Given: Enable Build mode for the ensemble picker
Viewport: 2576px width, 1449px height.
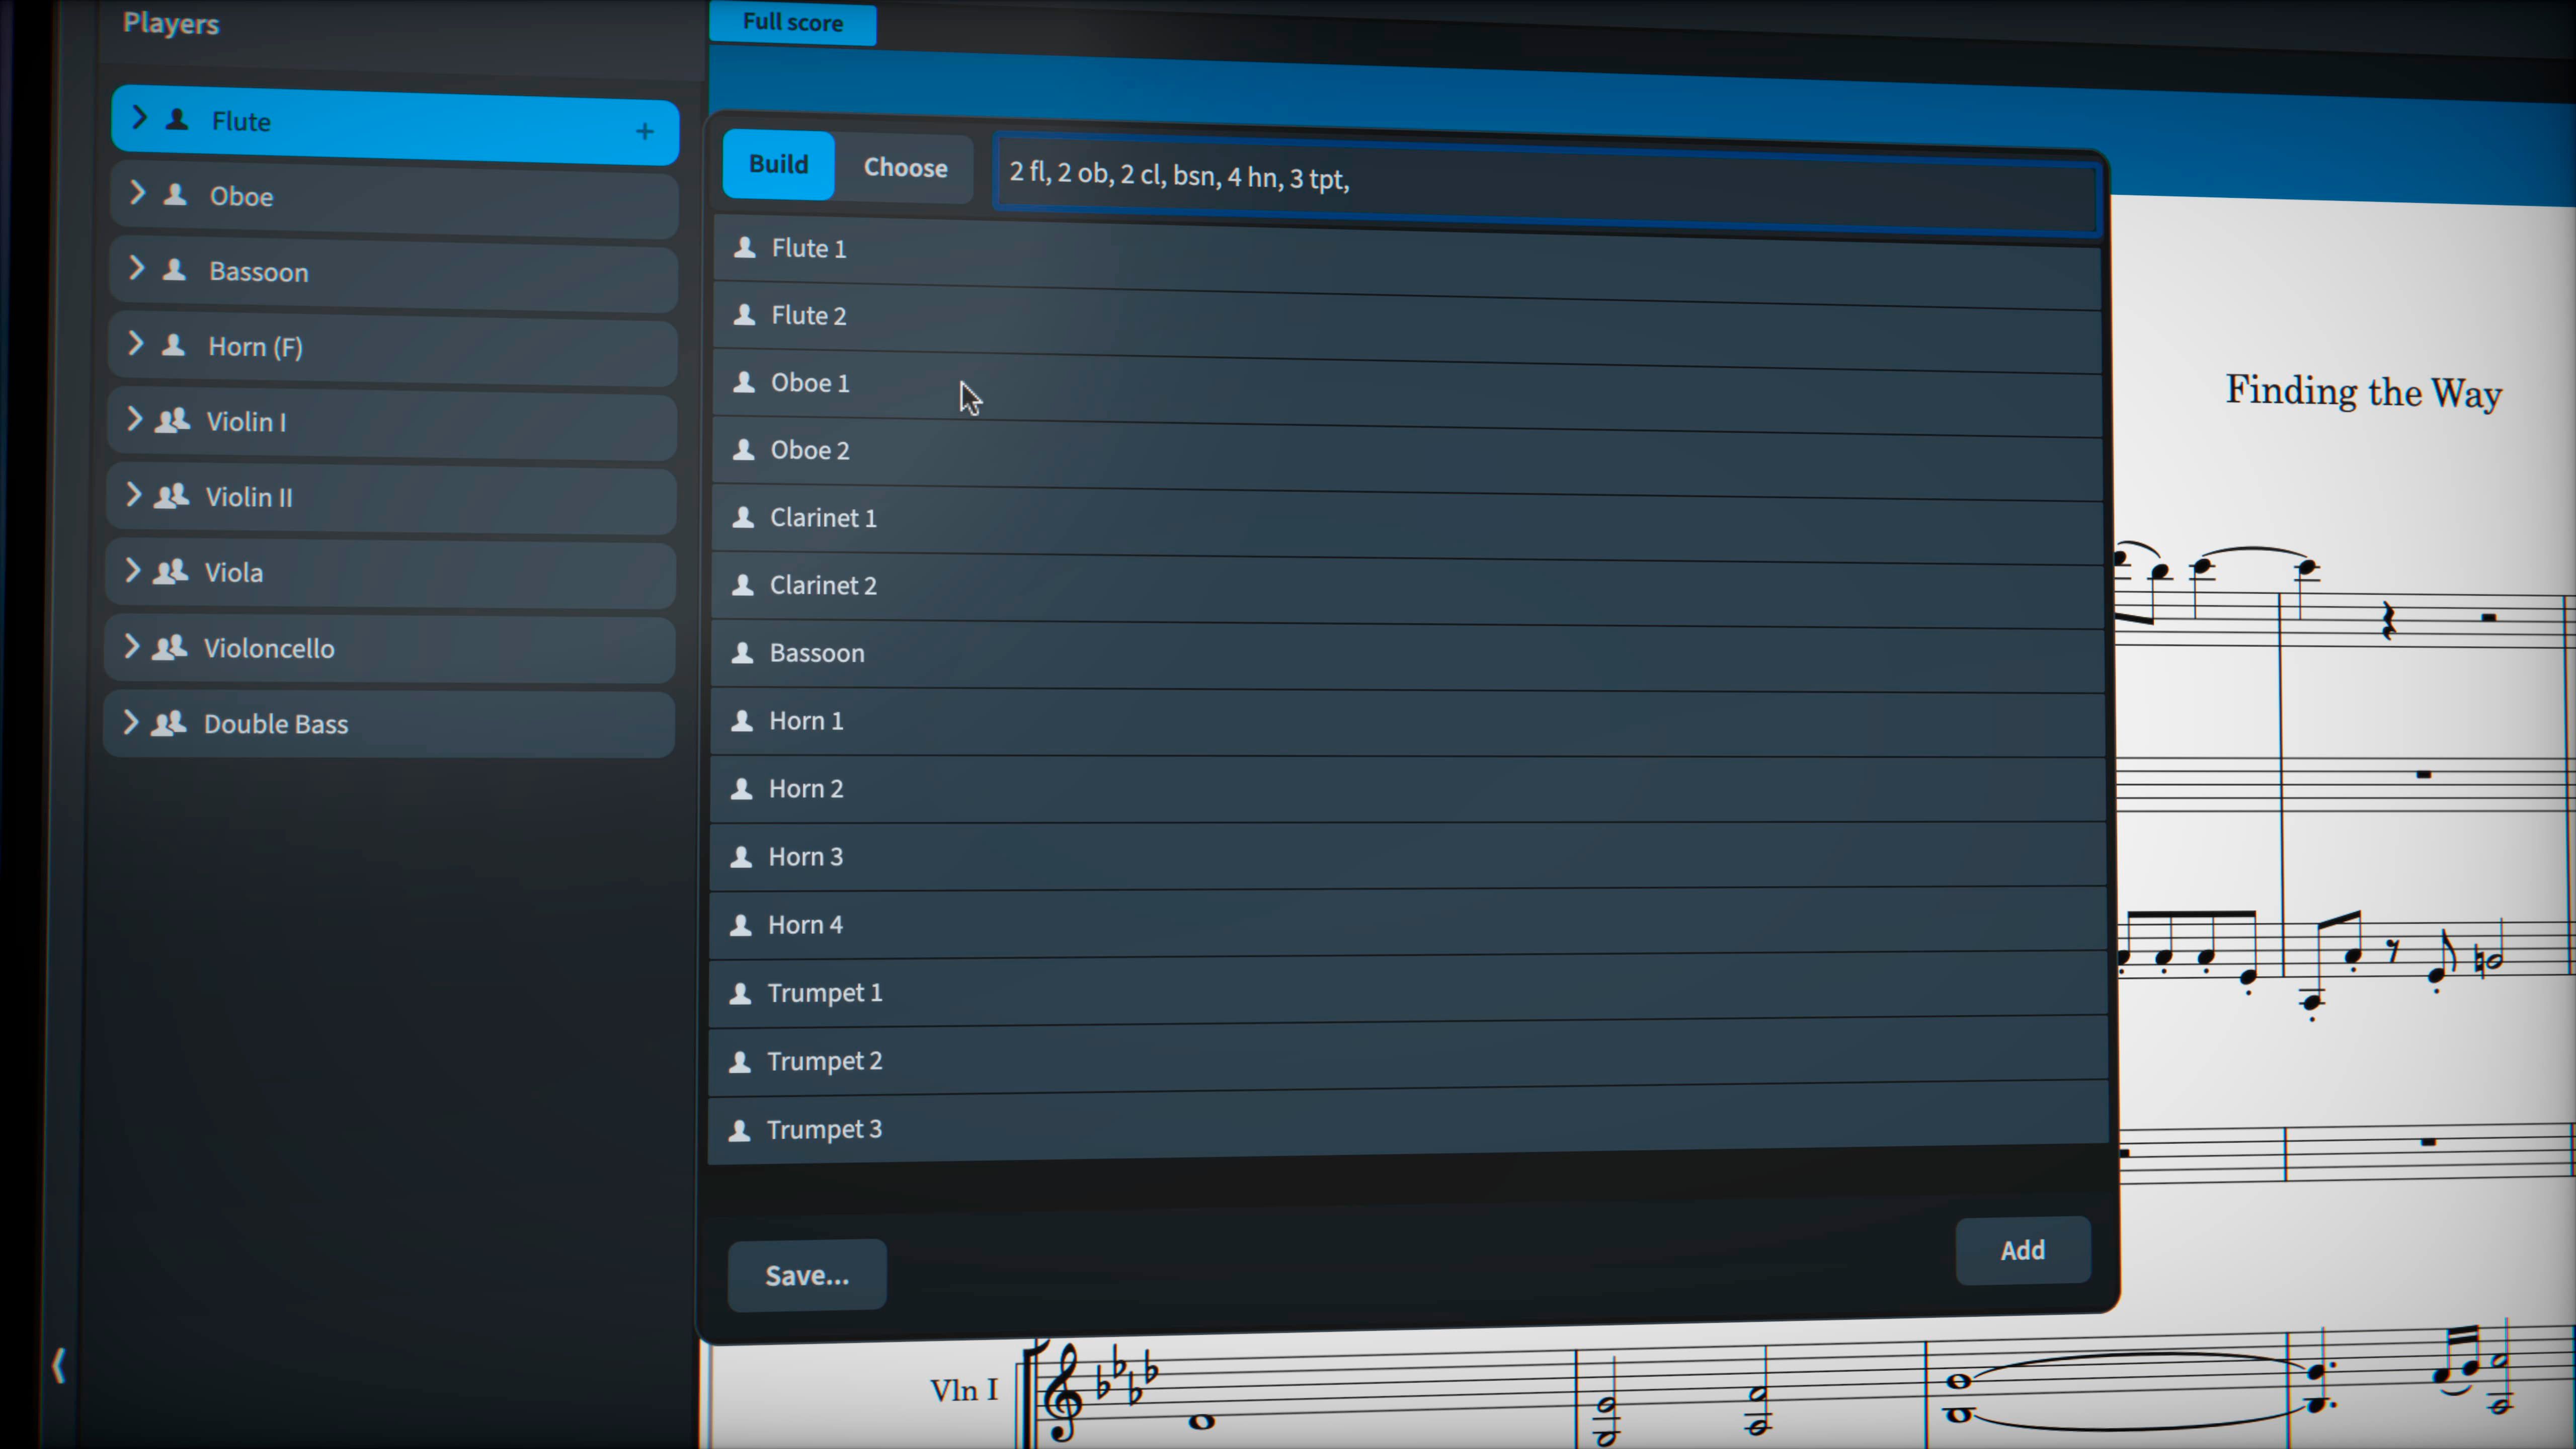Looking at the screenshot, I should 778,165.
